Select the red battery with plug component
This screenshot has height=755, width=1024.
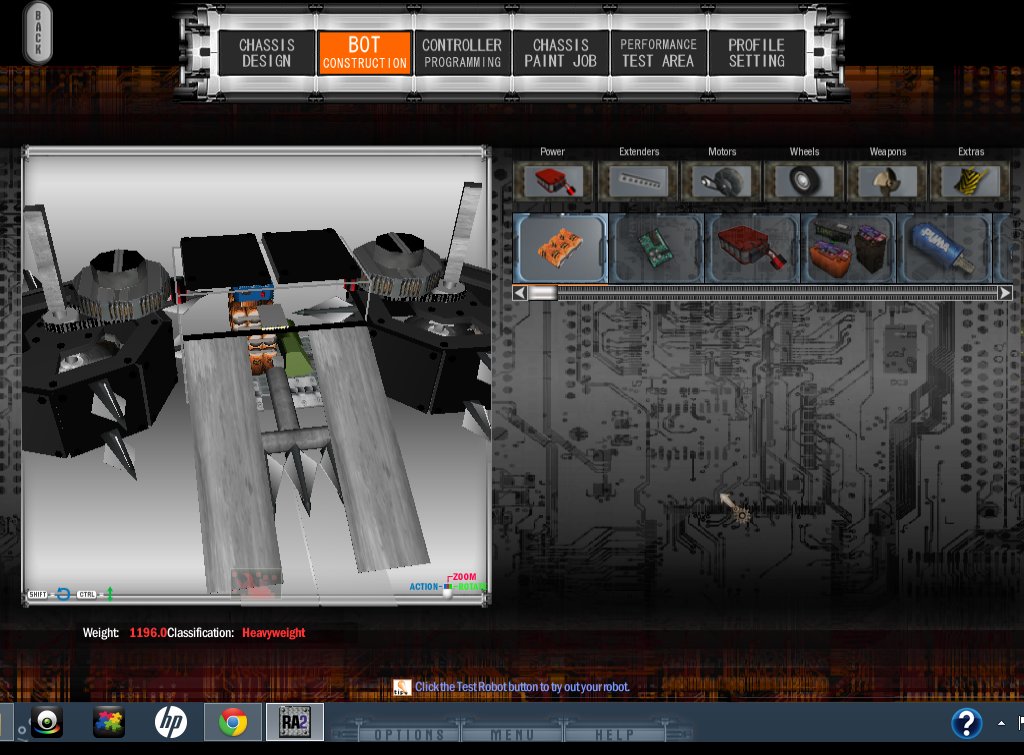coord(752,248)
